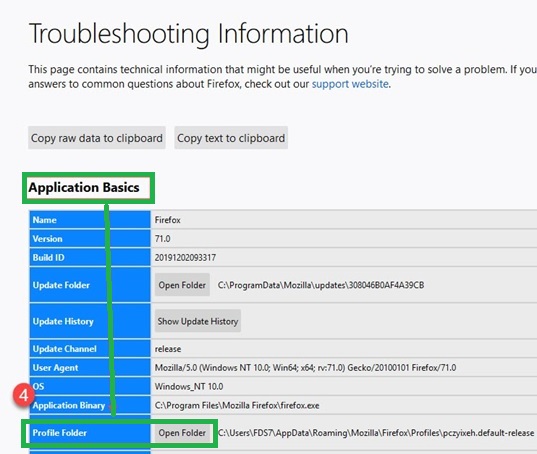Click the Update Folder label
The height and width of the screenshot is (454, 537).
click(61, 285)
